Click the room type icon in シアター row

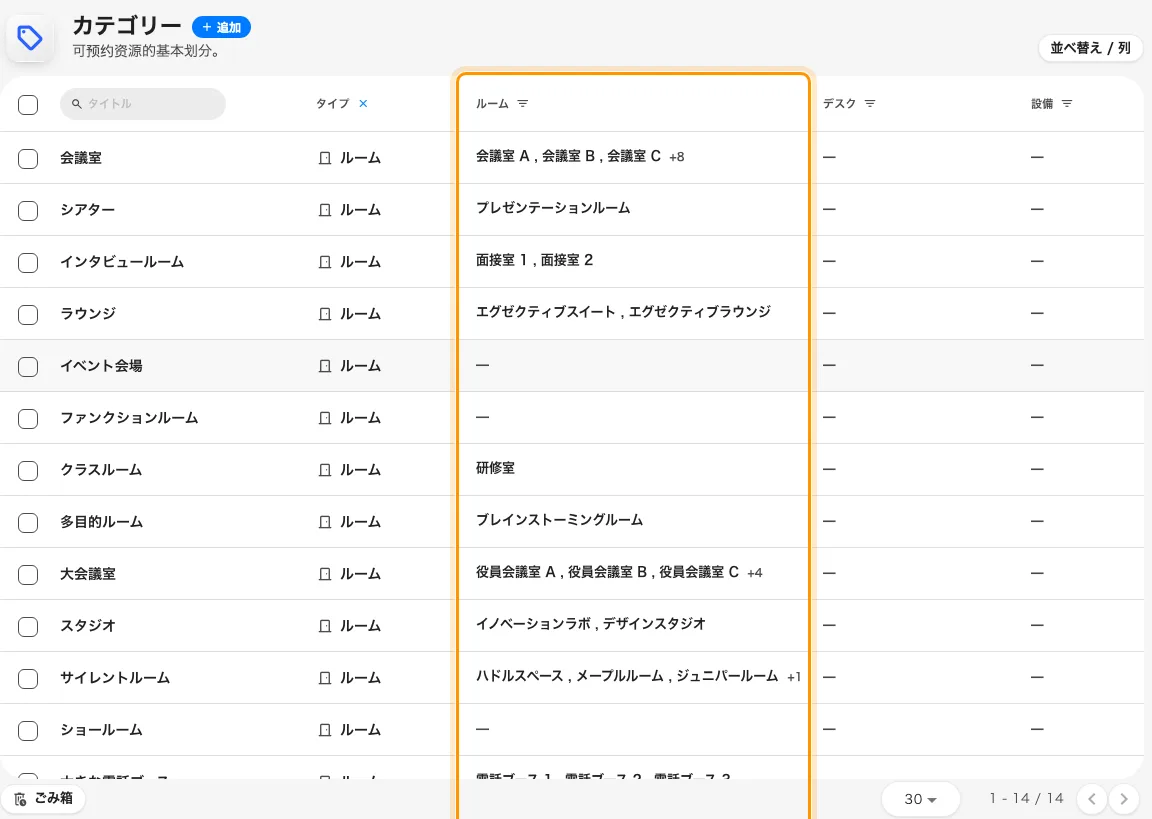325,210
